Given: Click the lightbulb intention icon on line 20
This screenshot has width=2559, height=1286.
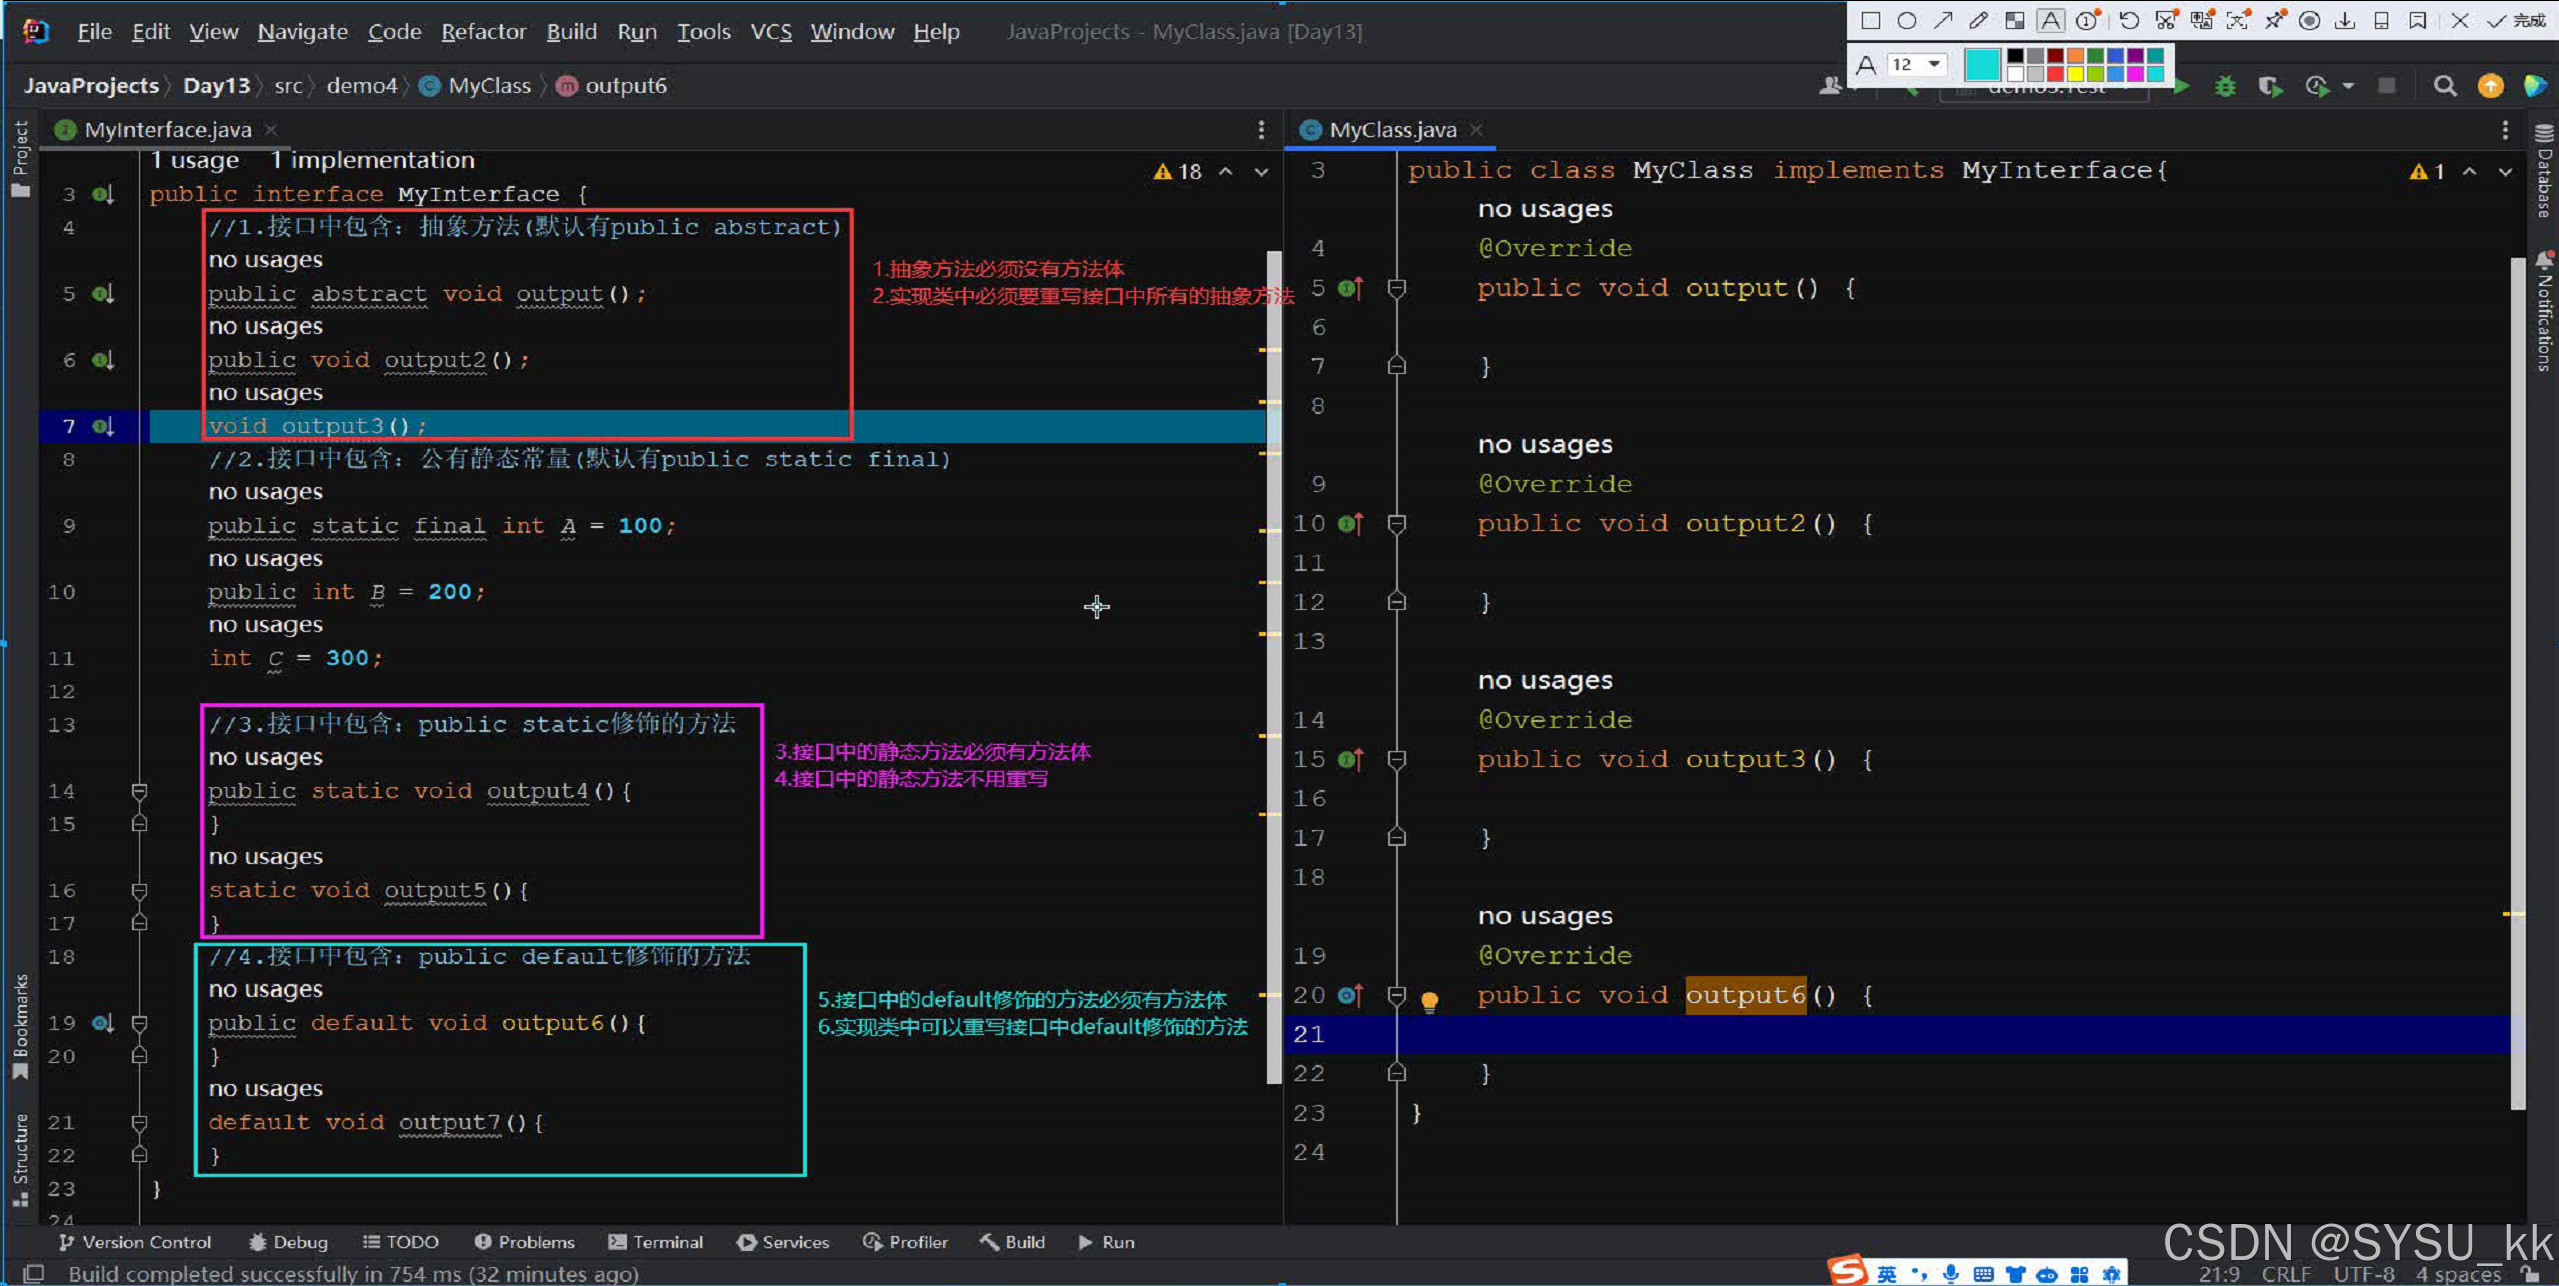Looking at the screenshot, I should point(1429,1001).
